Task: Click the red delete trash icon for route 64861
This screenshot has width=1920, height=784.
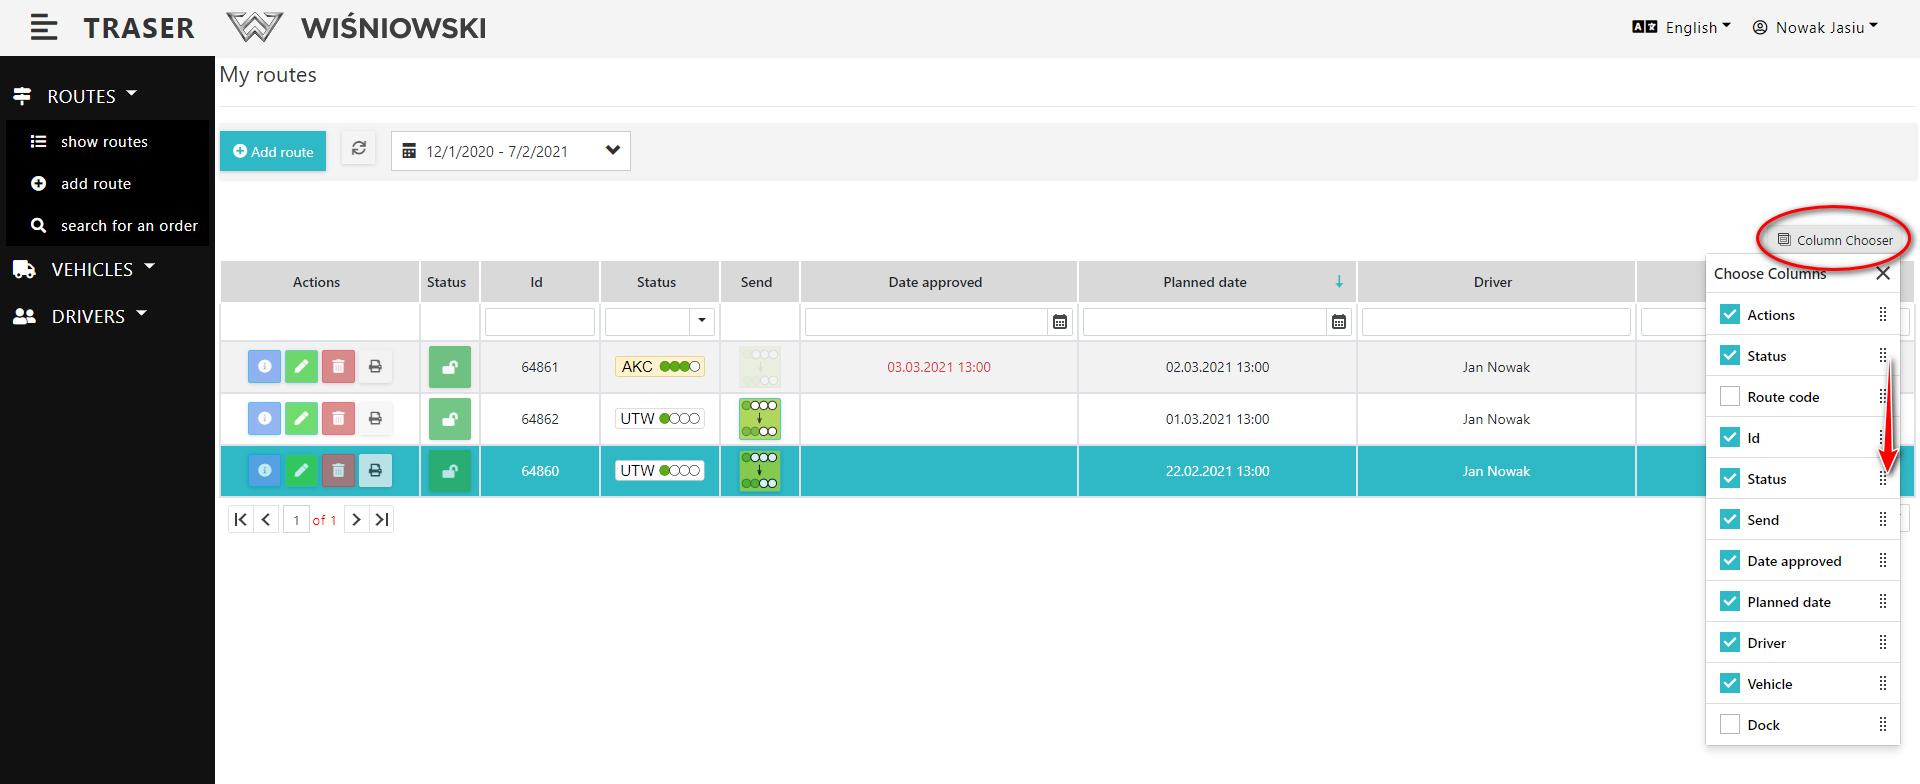Action: click(338, 367)
